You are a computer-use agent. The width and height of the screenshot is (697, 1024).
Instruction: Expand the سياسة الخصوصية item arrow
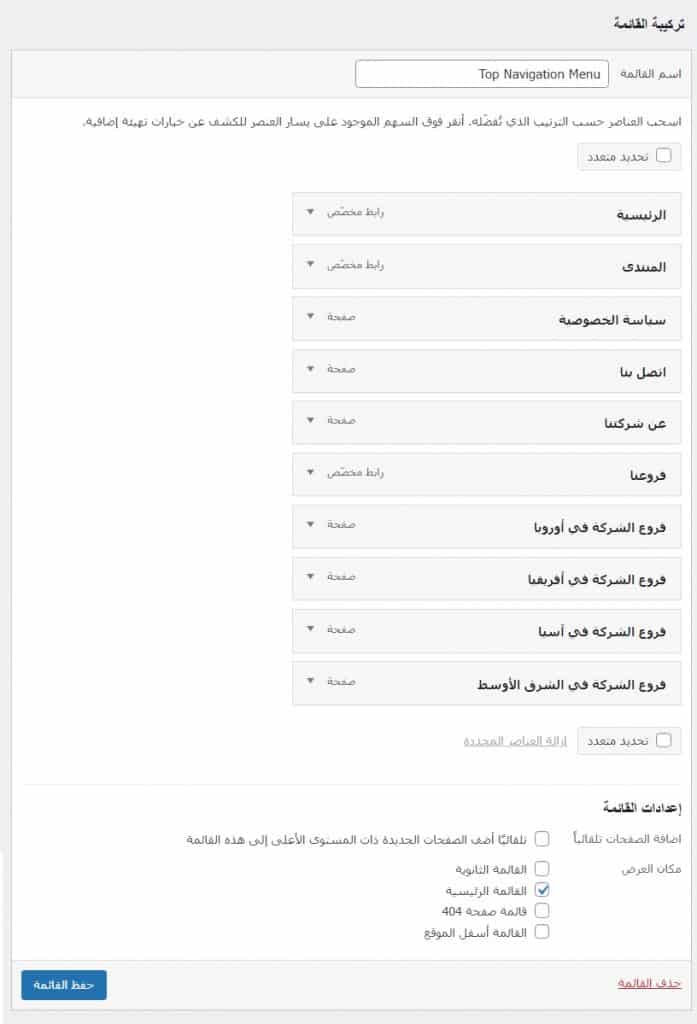pos(310,317)
